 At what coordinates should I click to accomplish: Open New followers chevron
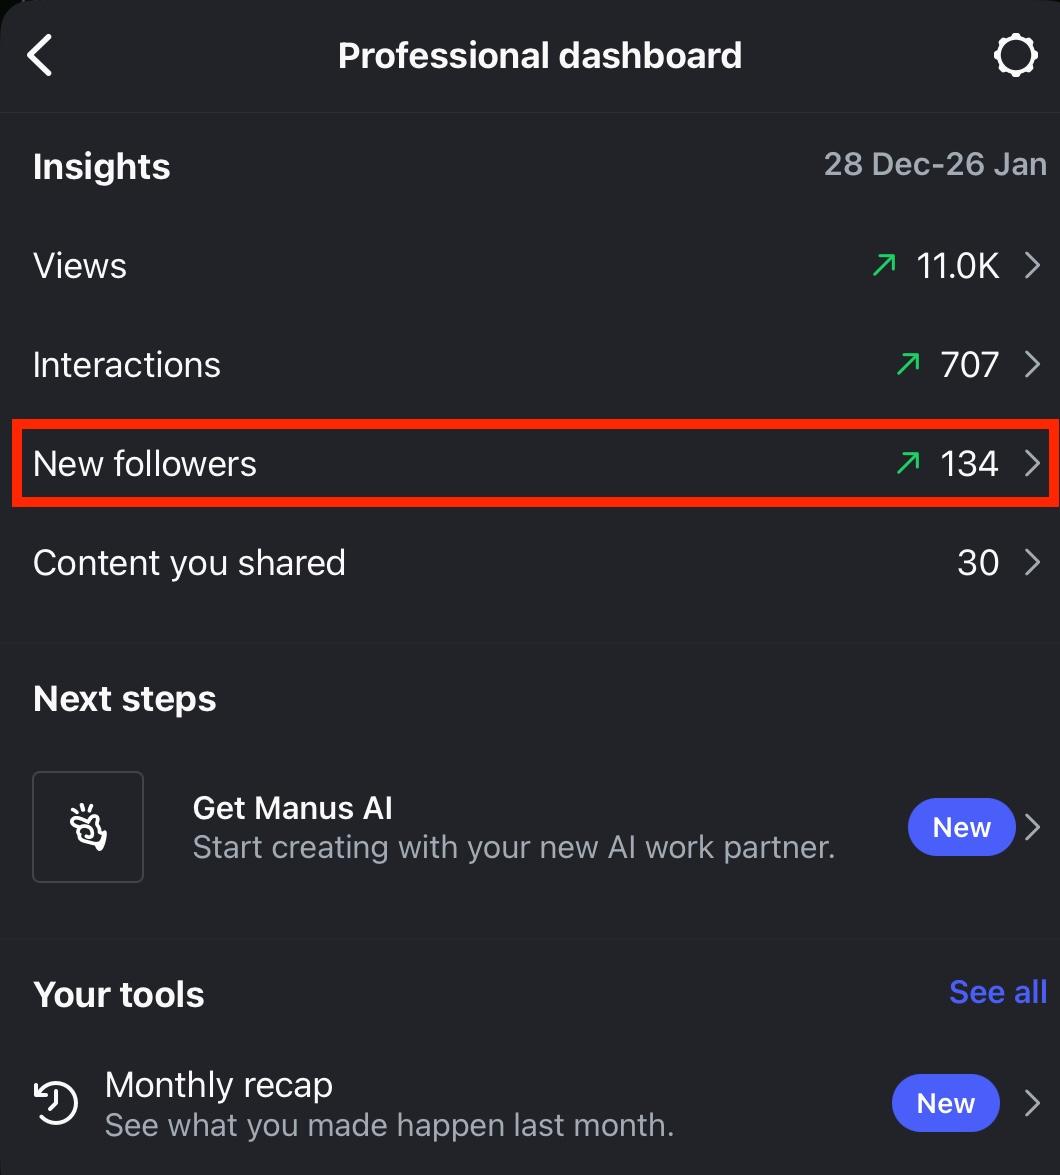click(1033, 463)
